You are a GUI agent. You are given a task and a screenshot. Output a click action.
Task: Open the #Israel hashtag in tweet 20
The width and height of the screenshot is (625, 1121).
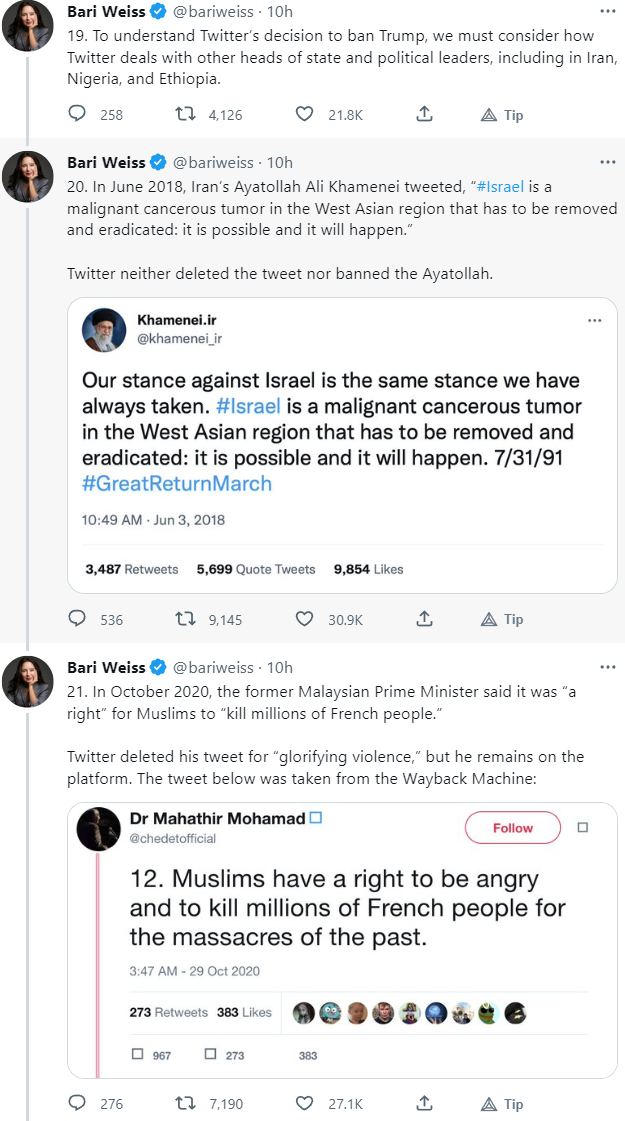tap(500, 187)
